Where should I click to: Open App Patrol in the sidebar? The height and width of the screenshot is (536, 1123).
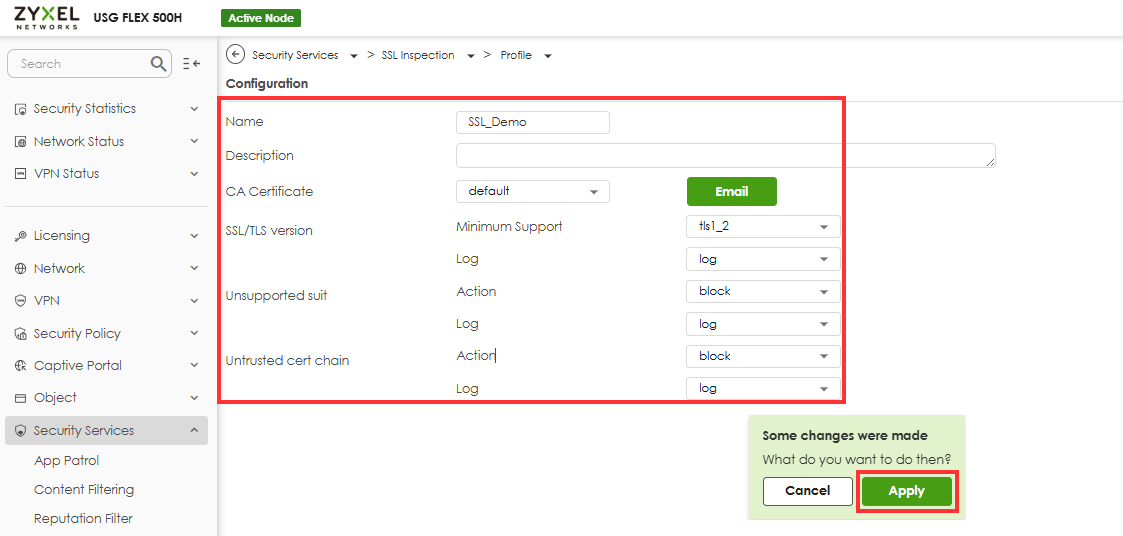coord(66,461)
